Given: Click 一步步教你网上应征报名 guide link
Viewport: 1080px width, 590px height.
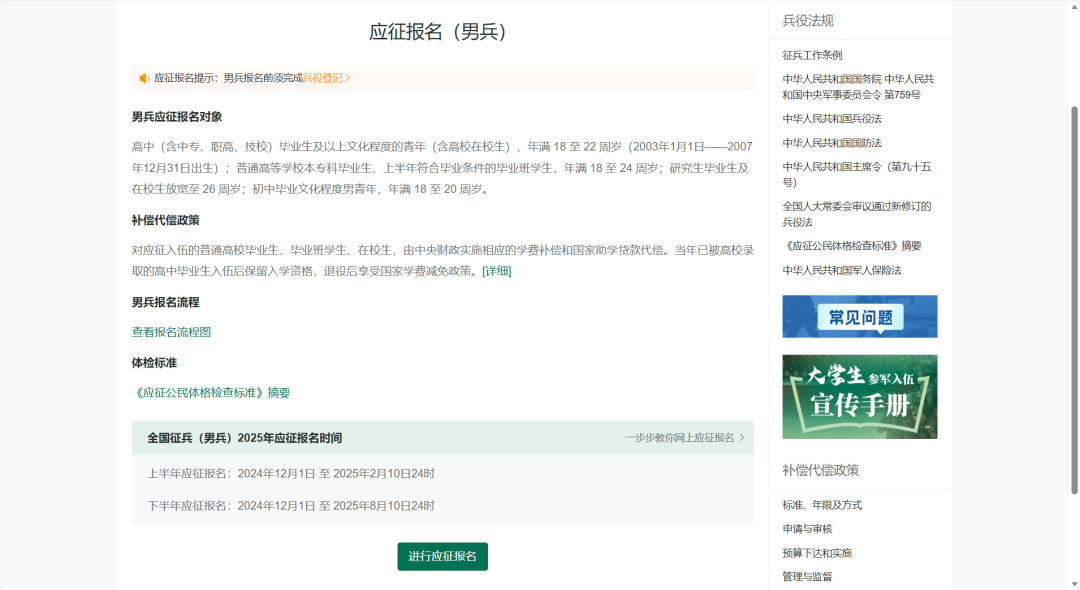Looking at the screenshot, I should click(680, 438).
